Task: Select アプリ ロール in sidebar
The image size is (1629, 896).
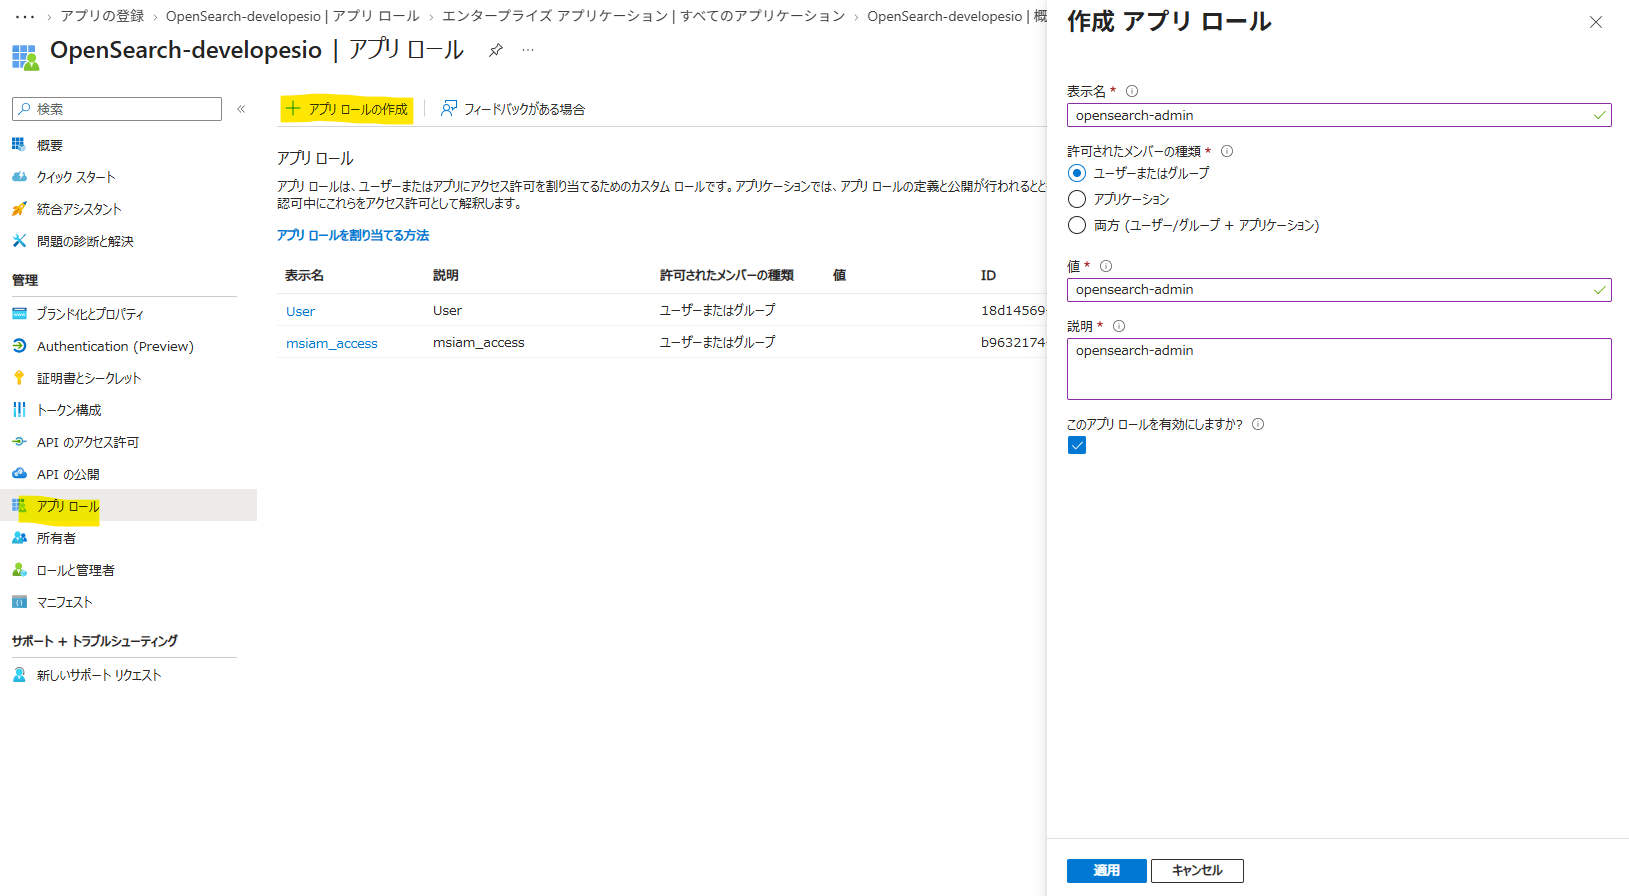Action: coord(128,505)
